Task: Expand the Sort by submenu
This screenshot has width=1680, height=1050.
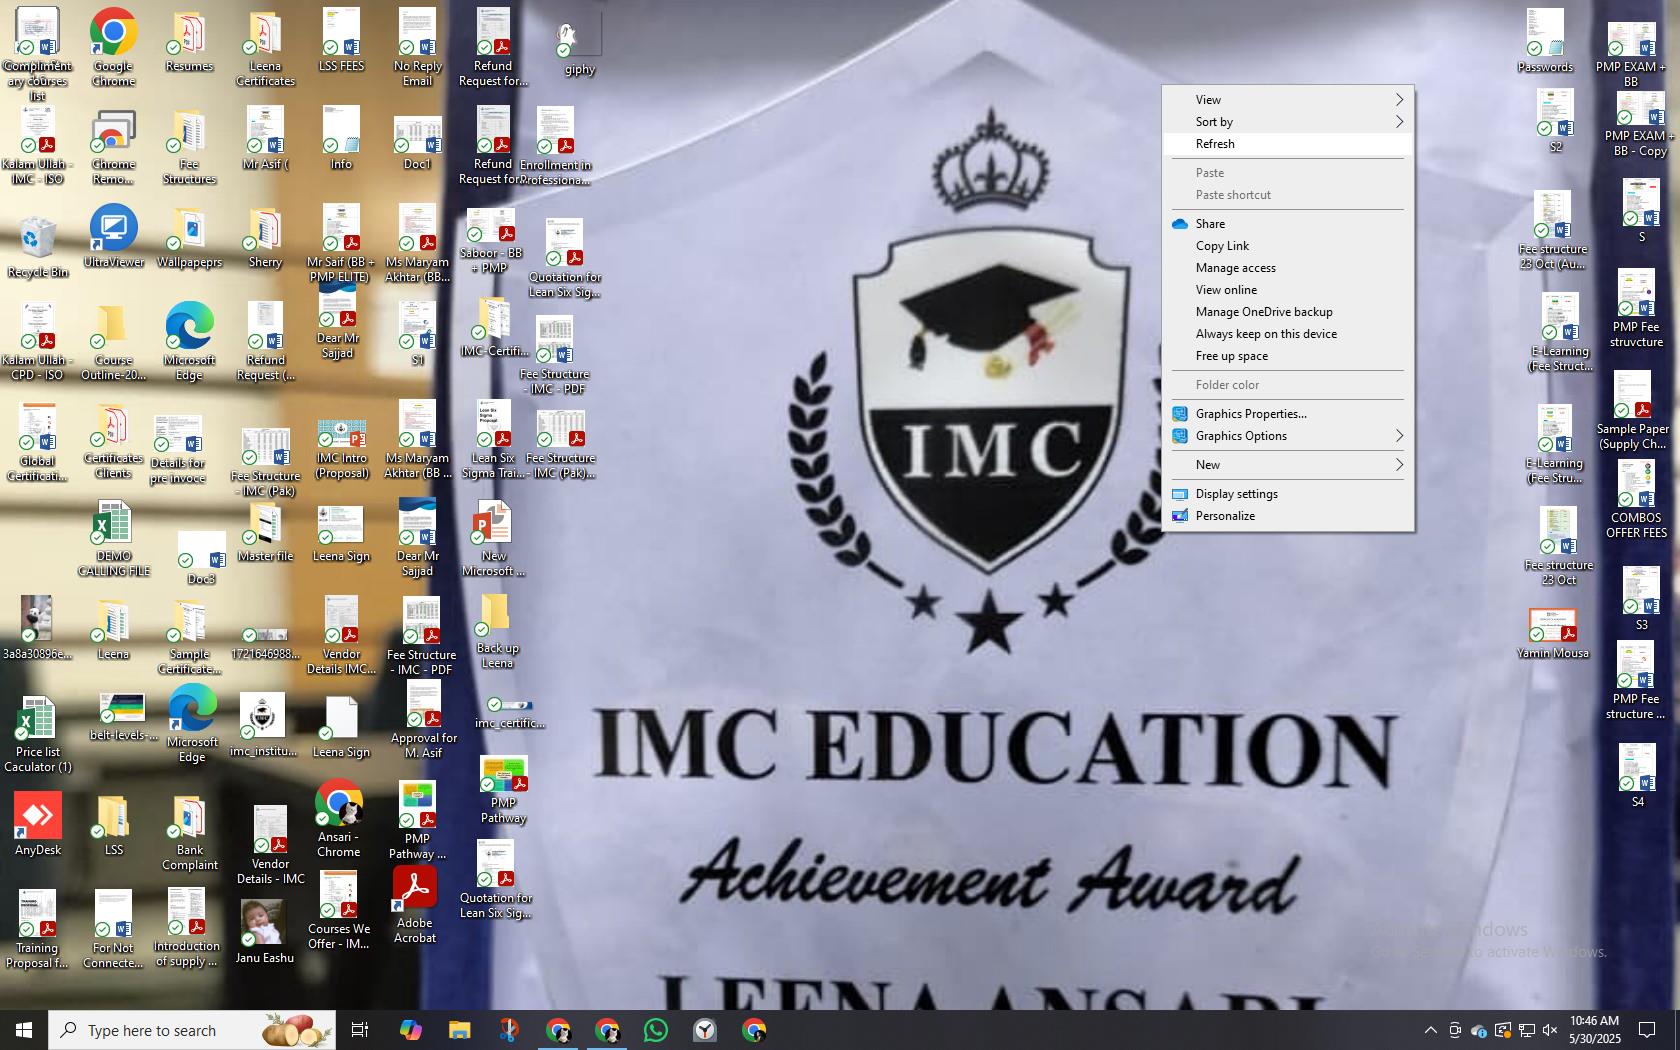Action: tap(1288, 122)
